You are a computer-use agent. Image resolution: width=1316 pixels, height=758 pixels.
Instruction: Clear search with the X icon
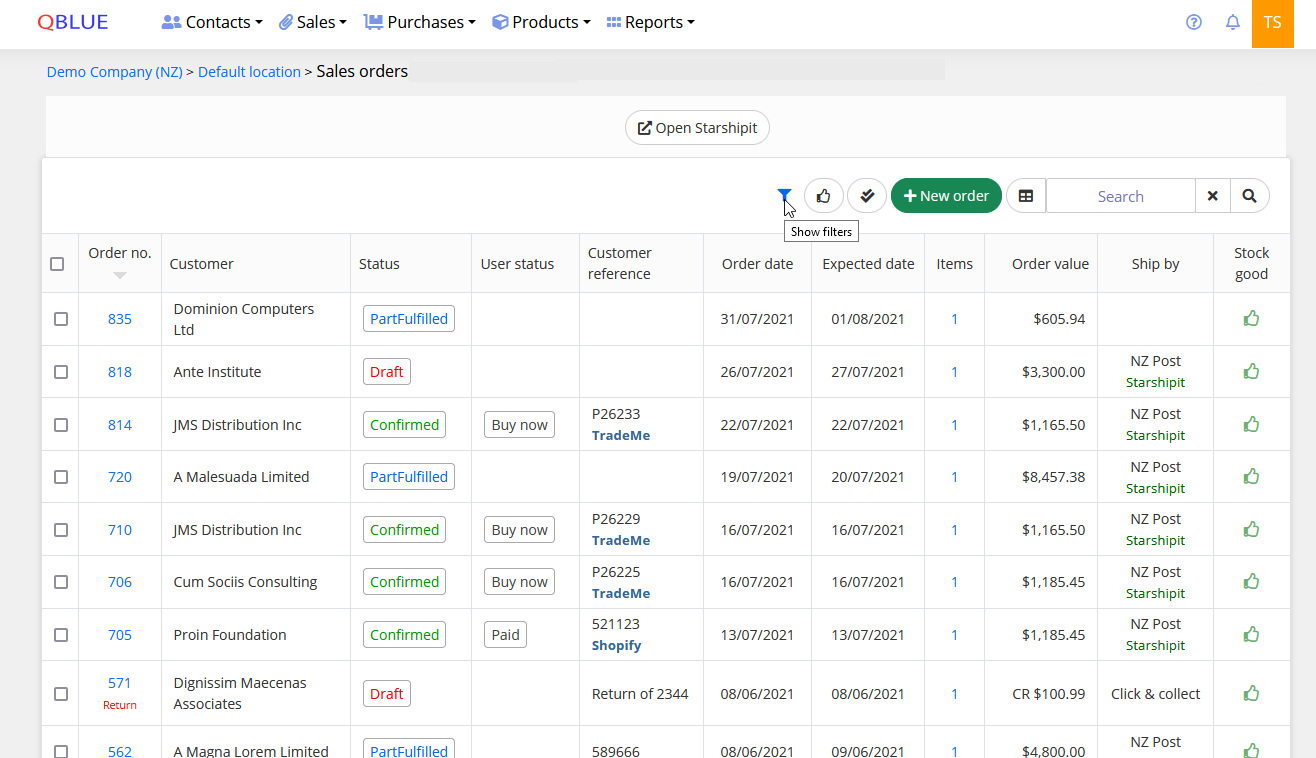click(1212, 196)
